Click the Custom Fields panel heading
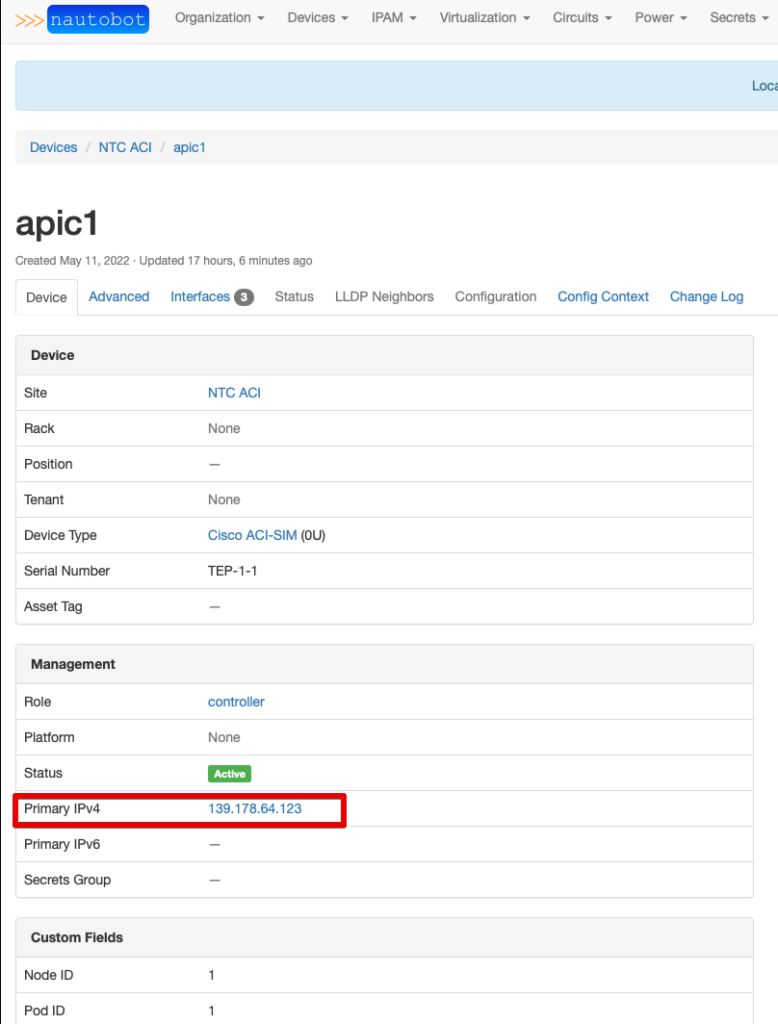 (x=77, y=937)
